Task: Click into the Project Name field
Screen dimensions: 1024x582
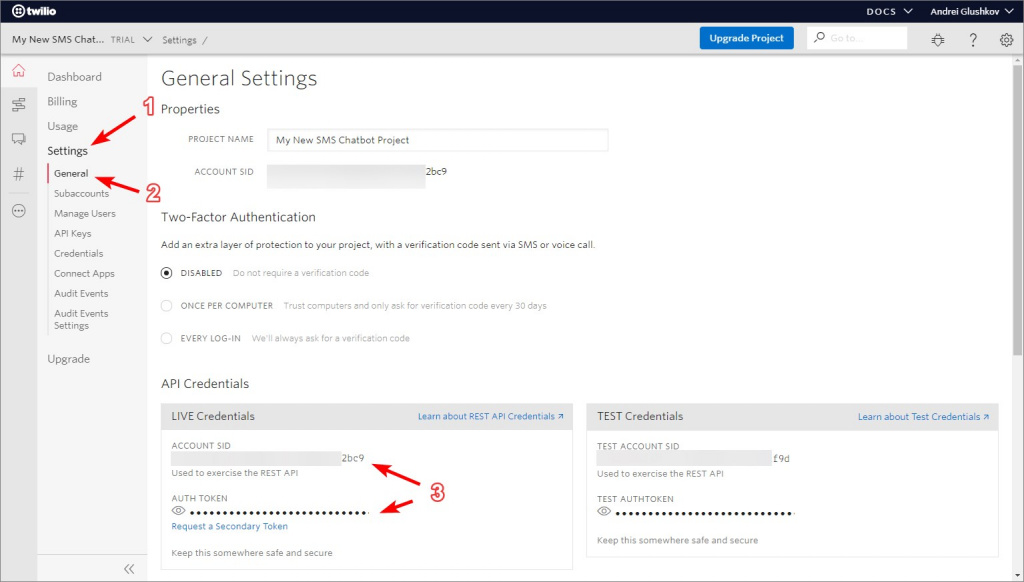Action: coord(437,140)
